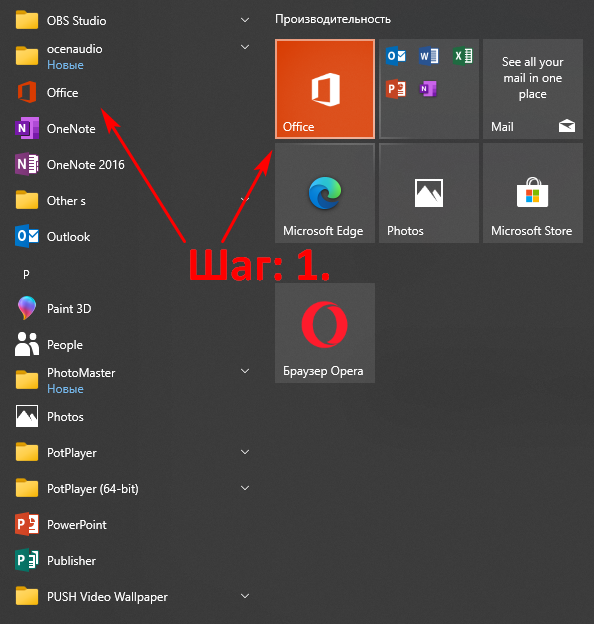
Task: Click the Браузер Opera tile label
Action: click(x=323, y=371)
